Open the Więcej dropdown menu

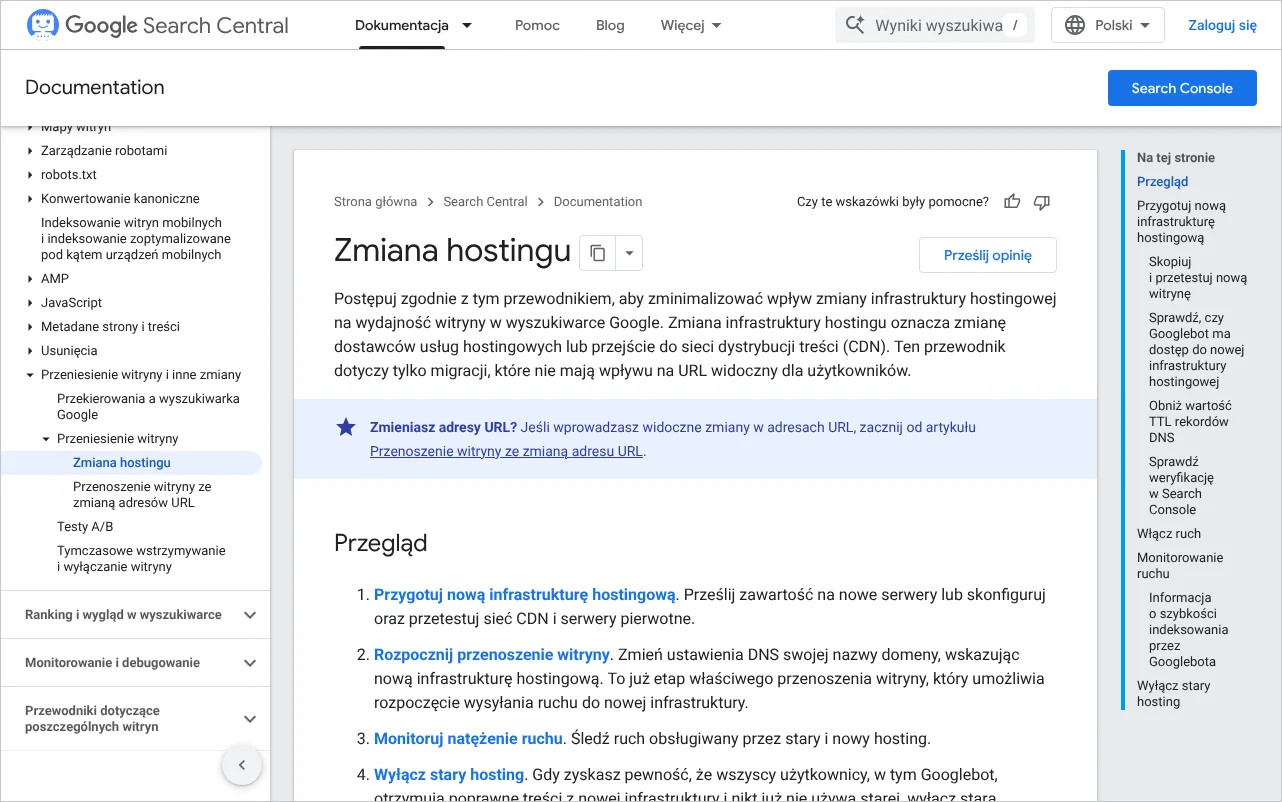pyautogui.click(x=691, y=25)
